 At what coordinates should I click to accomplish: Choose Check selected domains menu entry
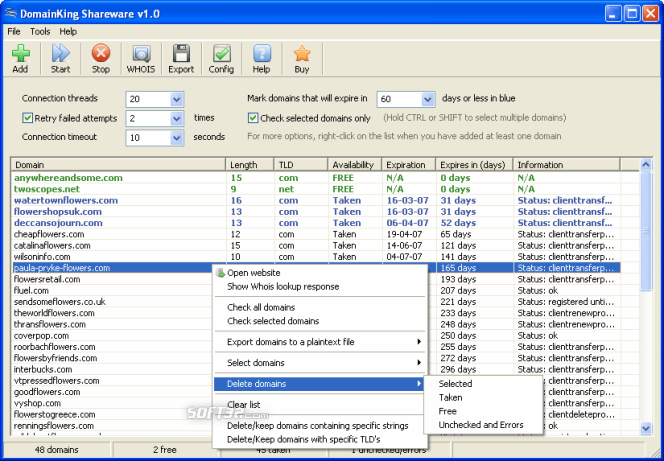[320, 321]
